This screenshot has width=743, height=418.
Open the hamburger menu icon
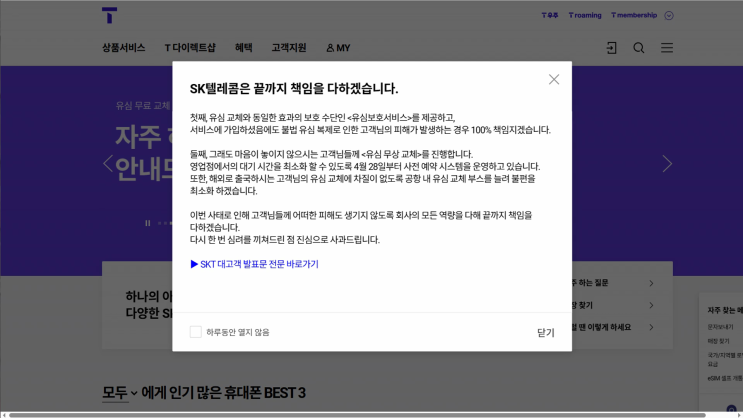tap(667, 48)
